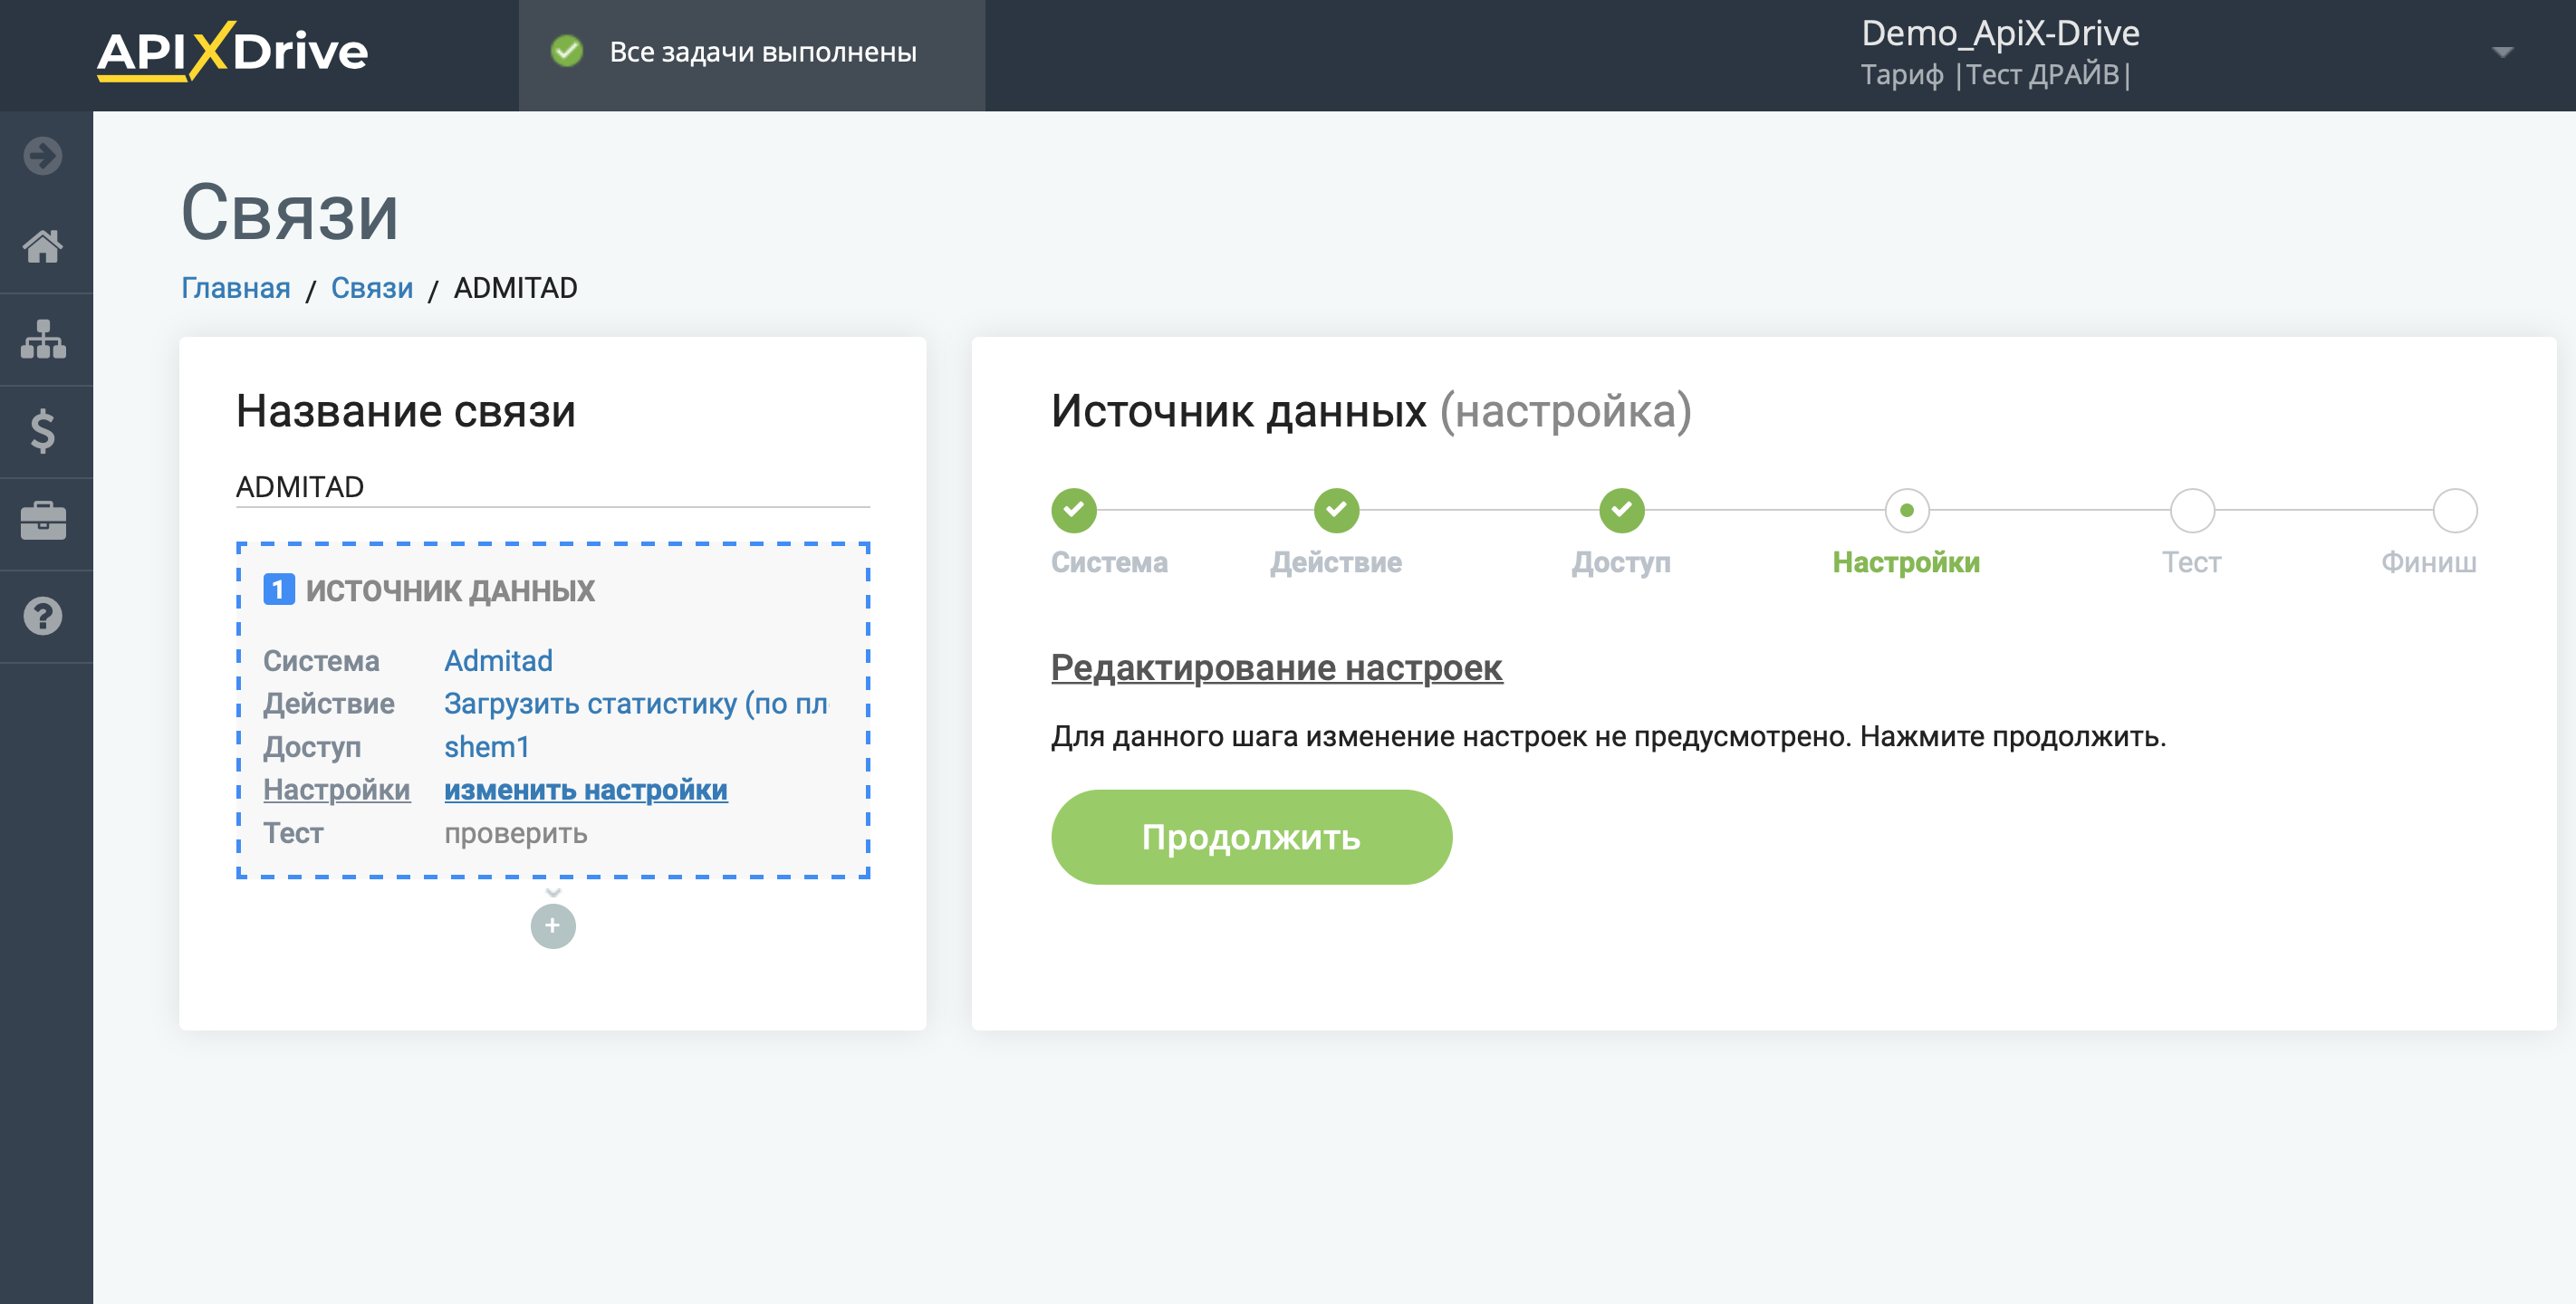Click the 'Финиш' step circle
This screenshot has width=2576, height=1304.
[2455, 510]
